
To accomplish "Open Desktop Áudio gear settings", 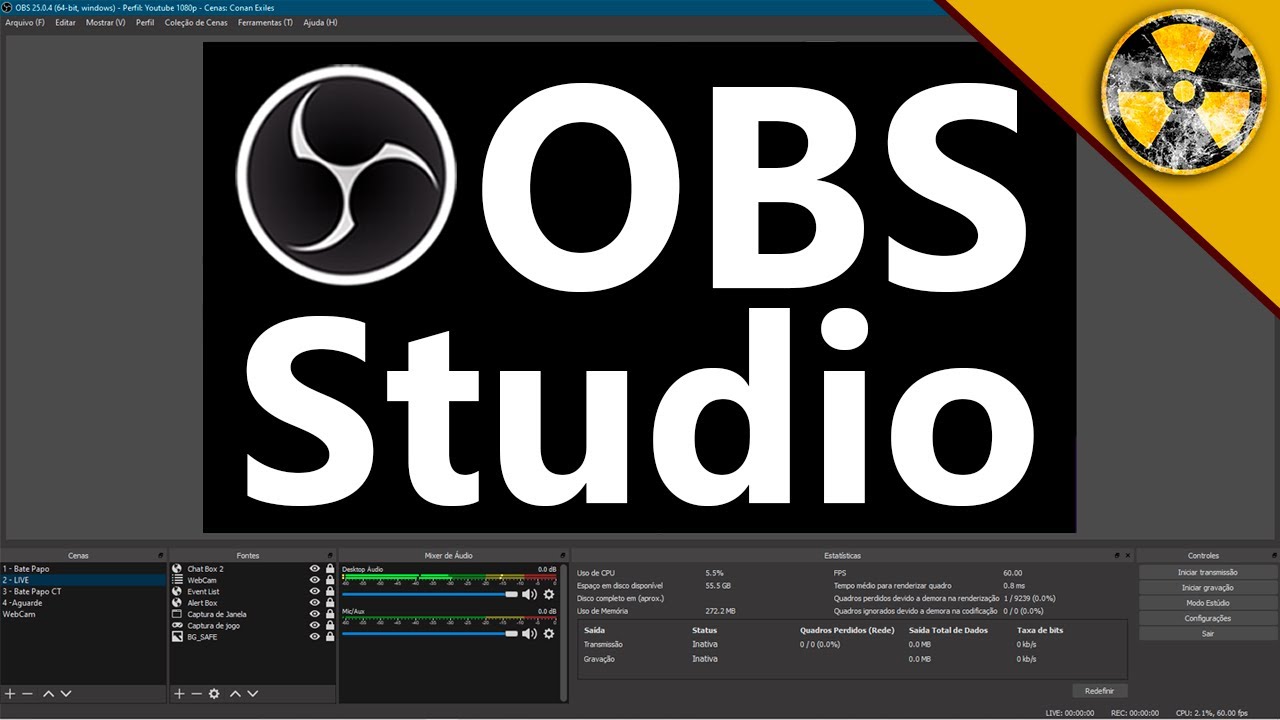I will coord(548,594).
